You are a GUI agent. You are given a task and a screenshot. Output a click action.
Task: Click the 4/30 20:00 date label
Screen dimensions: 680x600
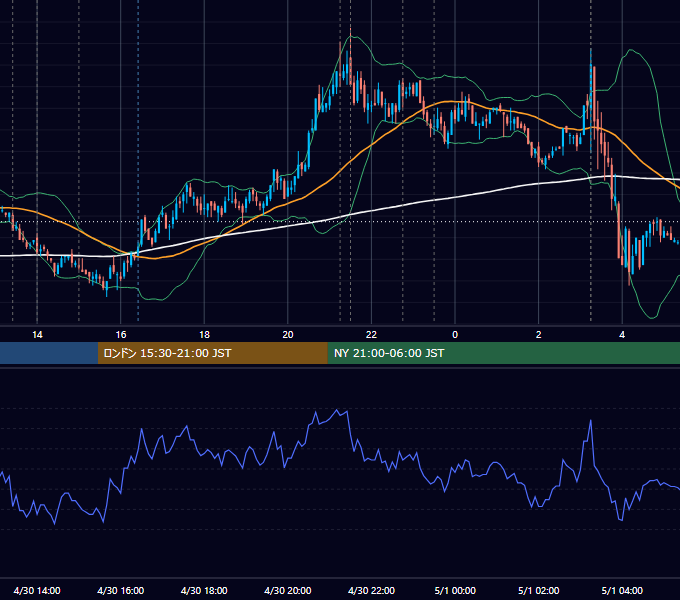click(x=288, y=590)
